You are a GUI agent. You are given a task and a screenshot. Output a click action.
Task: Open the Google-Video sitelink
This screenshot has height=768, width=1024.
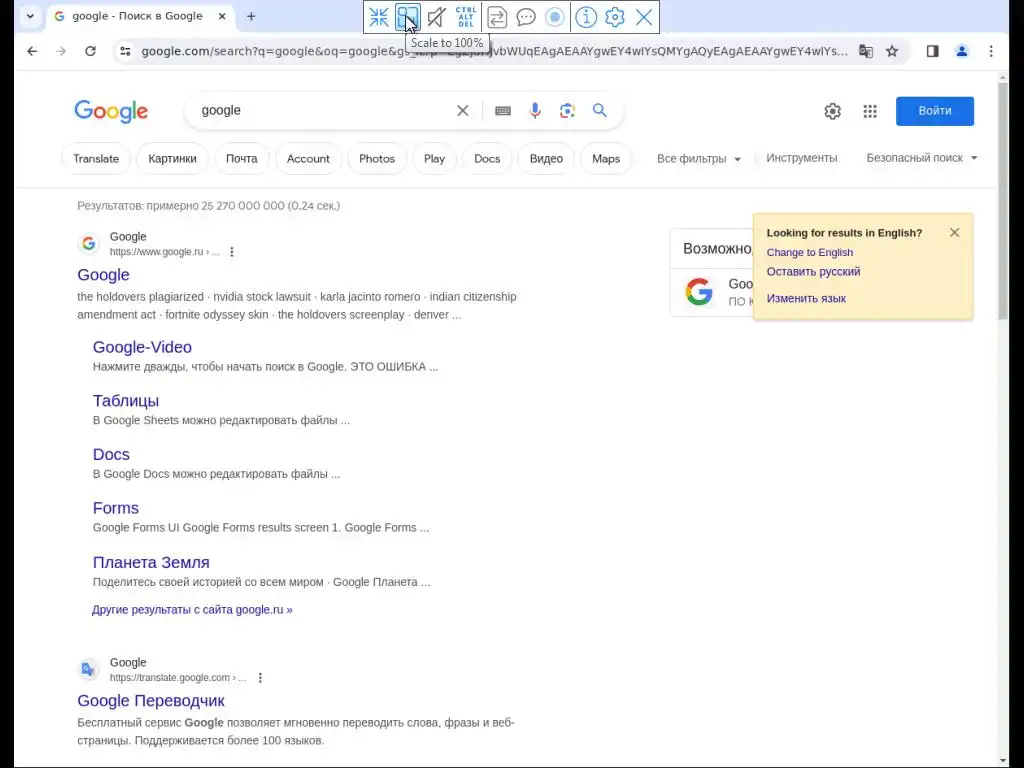(x=142, y=347)
